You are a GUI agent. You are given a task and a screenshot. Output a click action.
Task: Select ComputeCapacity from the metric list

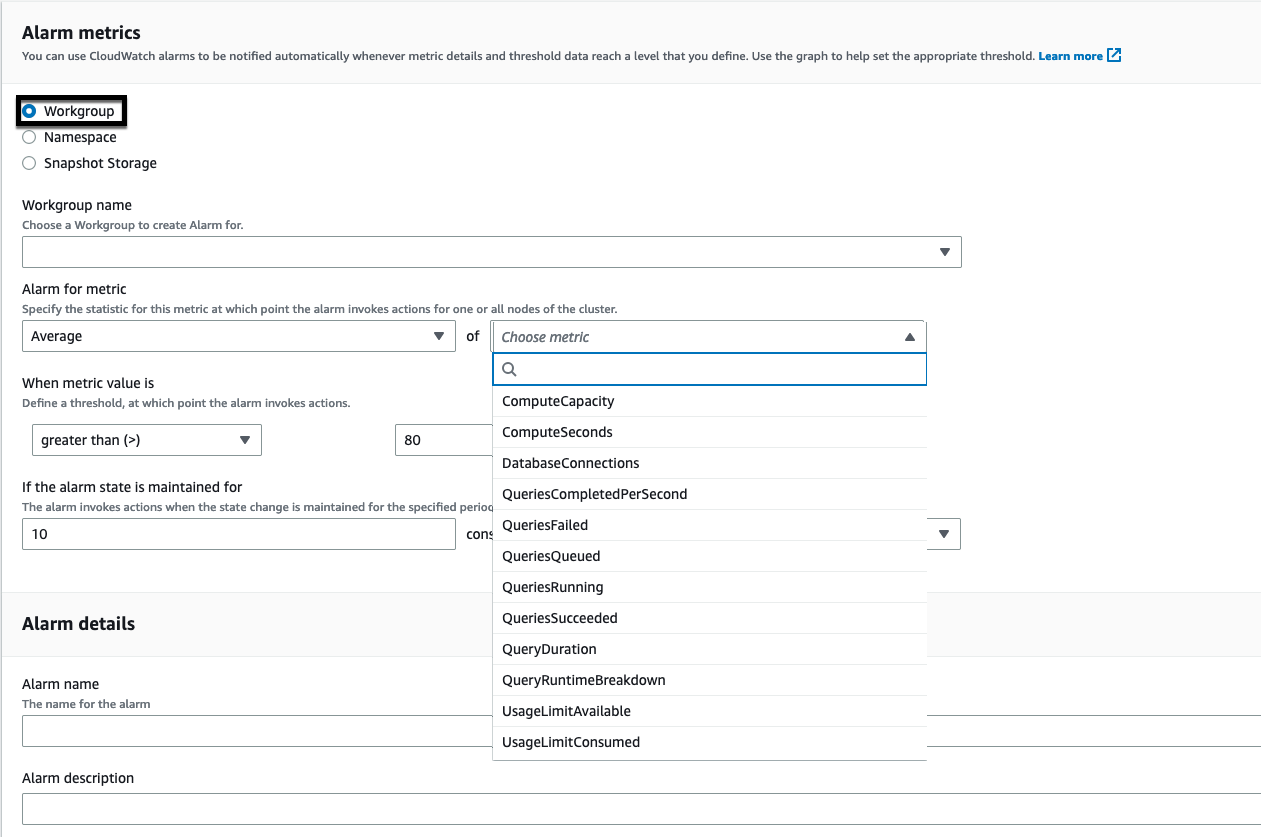pyautogui.click(x=557, y=401)
